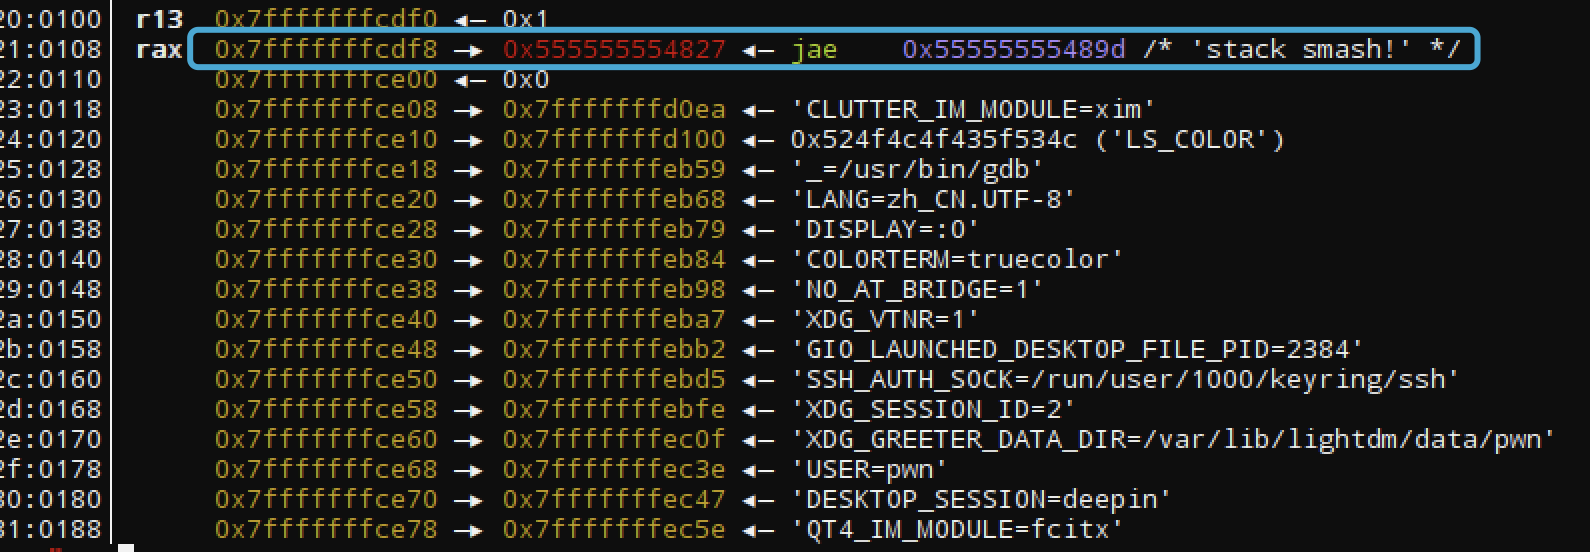
Task: Click pointer value 0x7fffffffd0ea
Action: point(614,109)
